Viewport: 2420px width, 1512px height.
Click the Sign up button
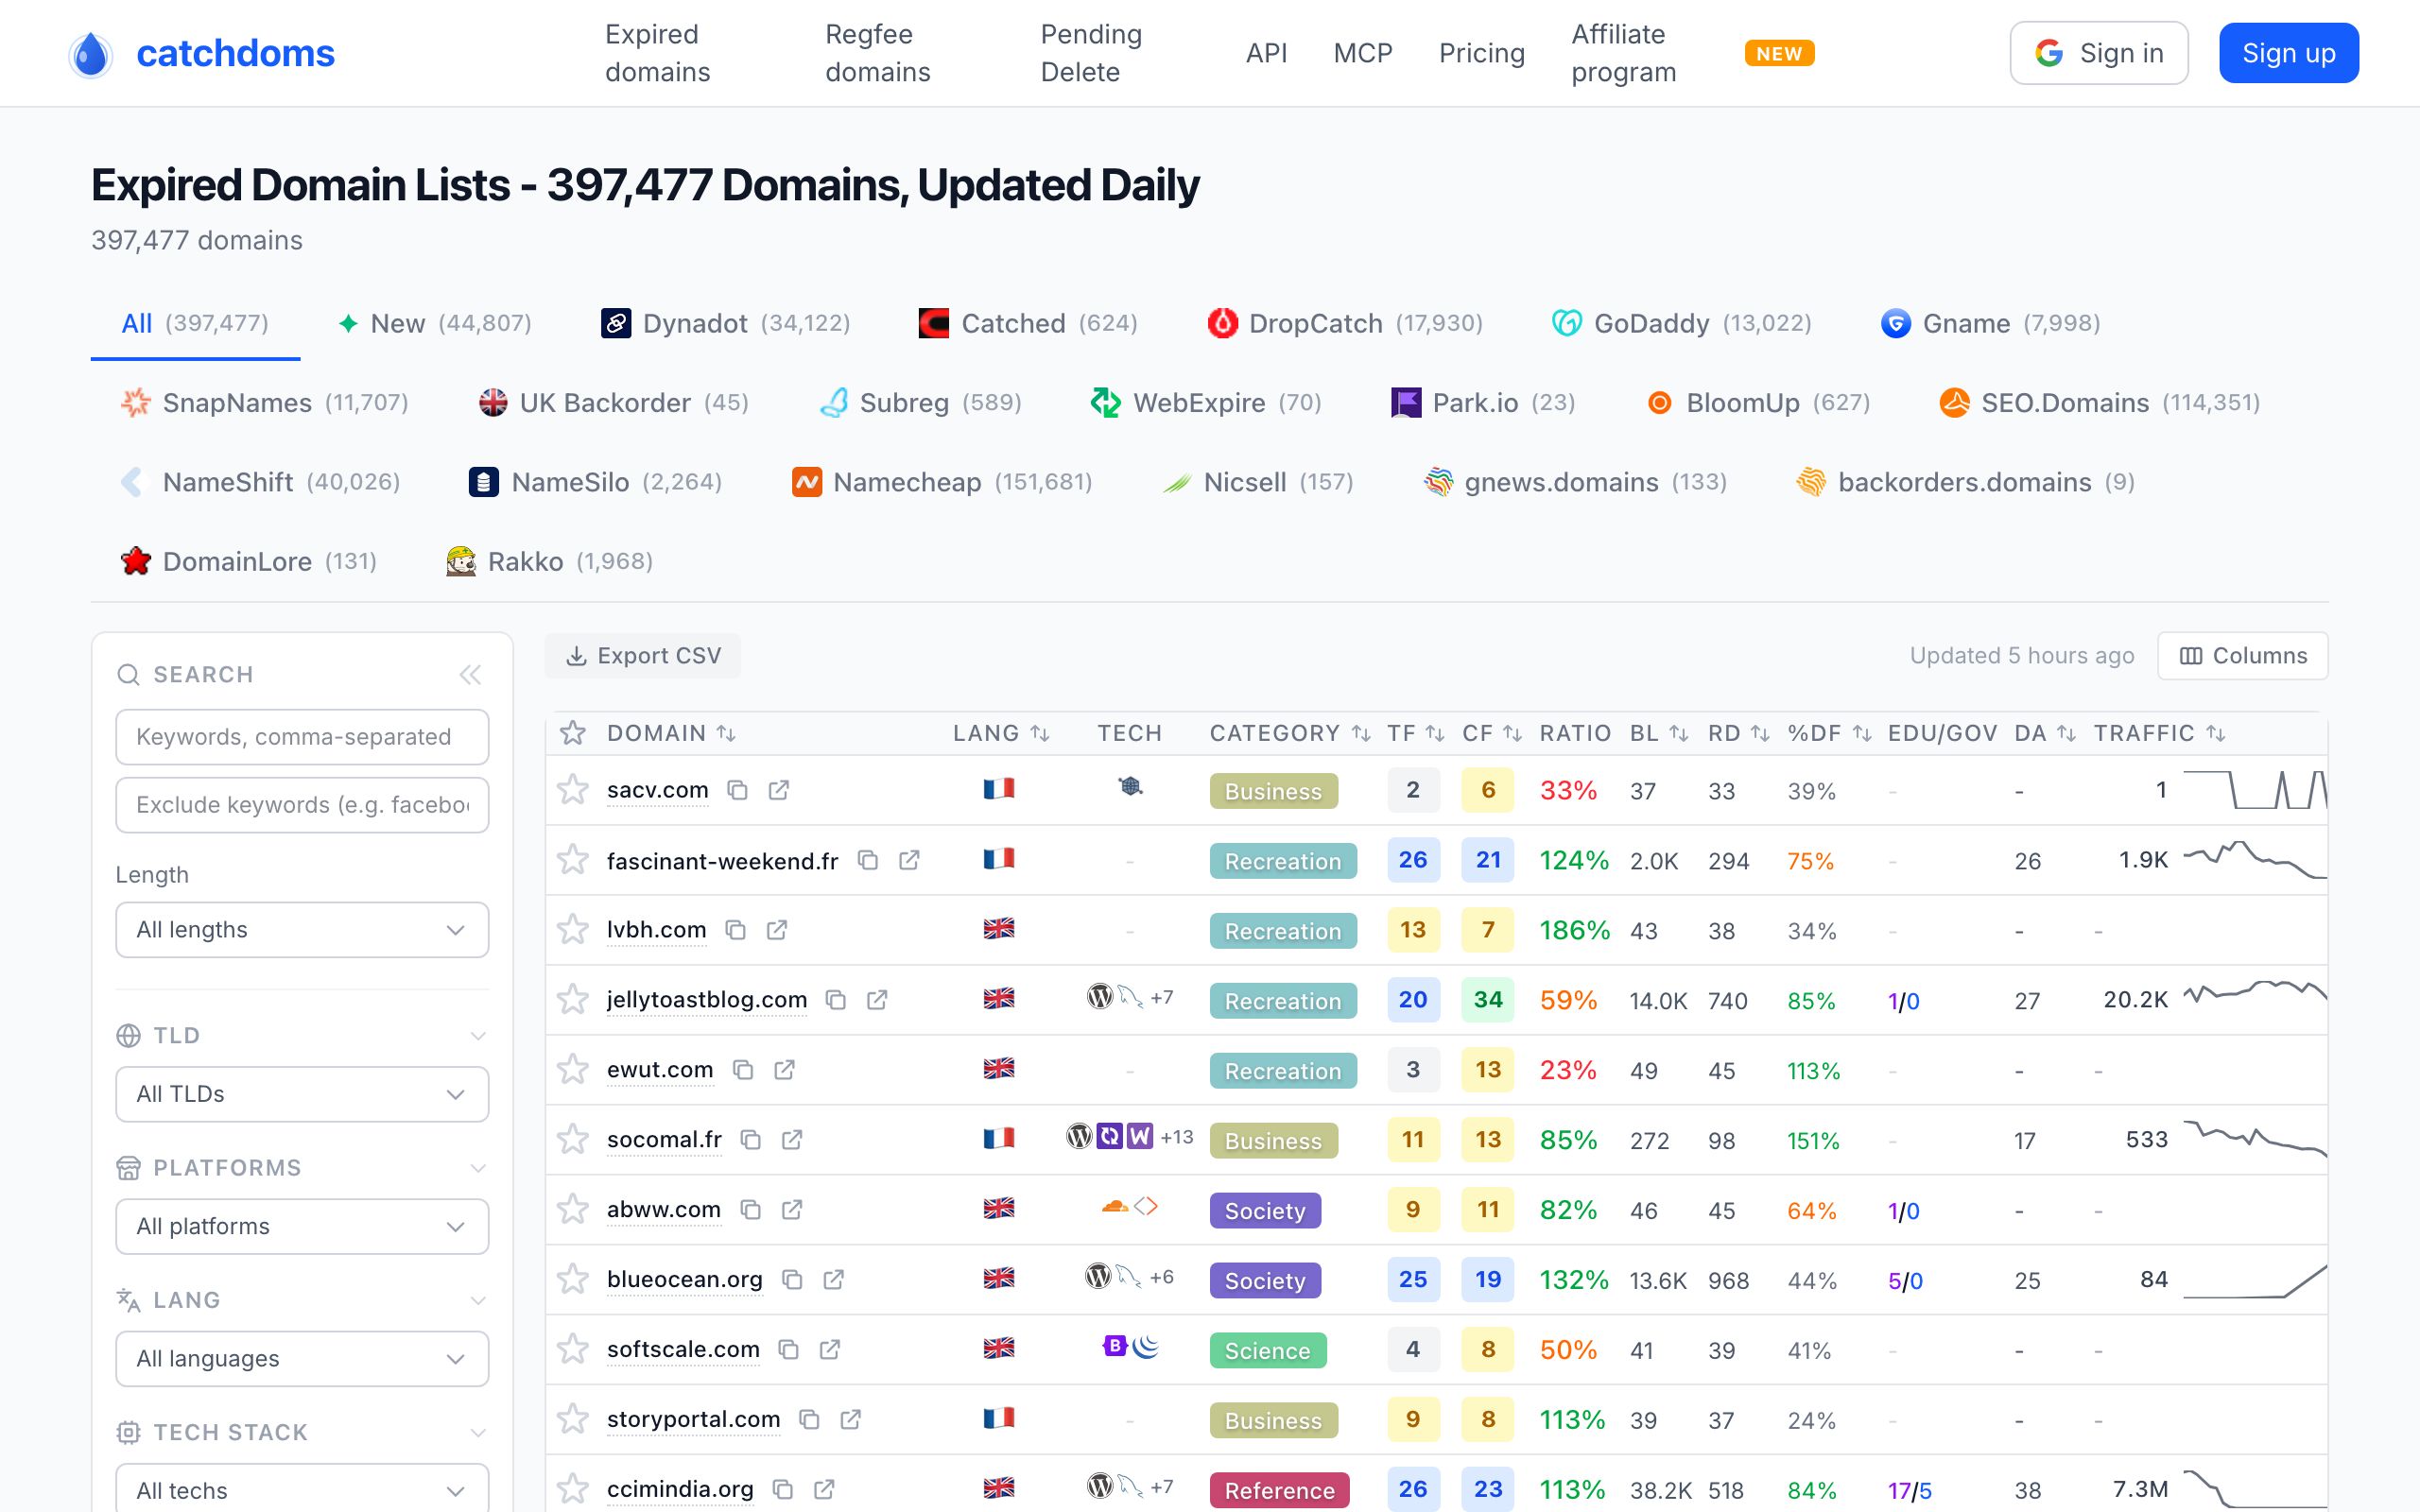pos(2288,53)
